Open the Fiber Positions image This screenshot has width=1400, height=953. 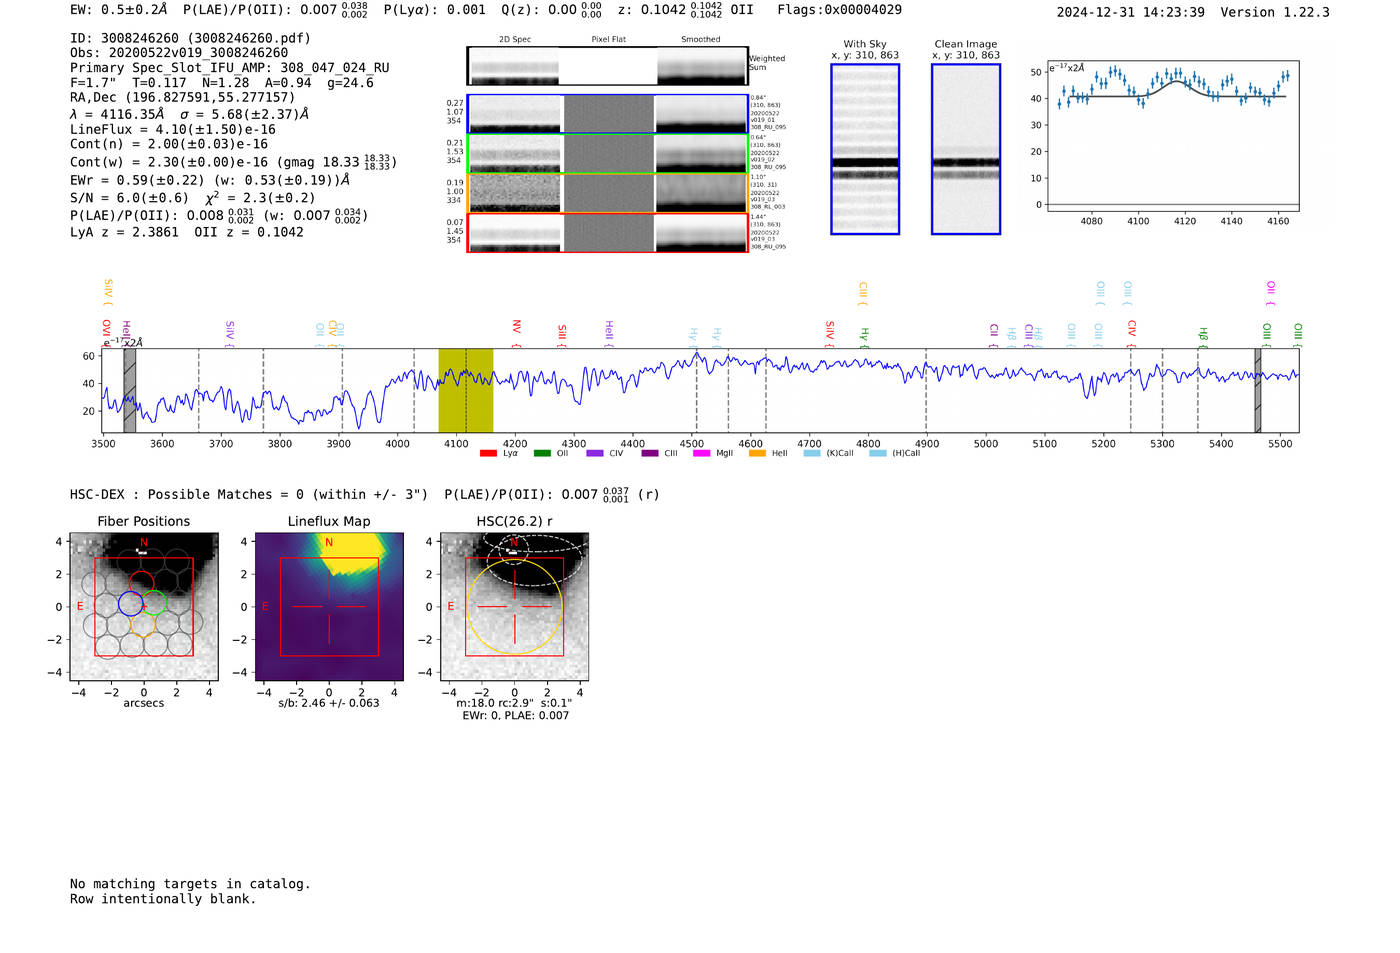[x=144, y=607]
